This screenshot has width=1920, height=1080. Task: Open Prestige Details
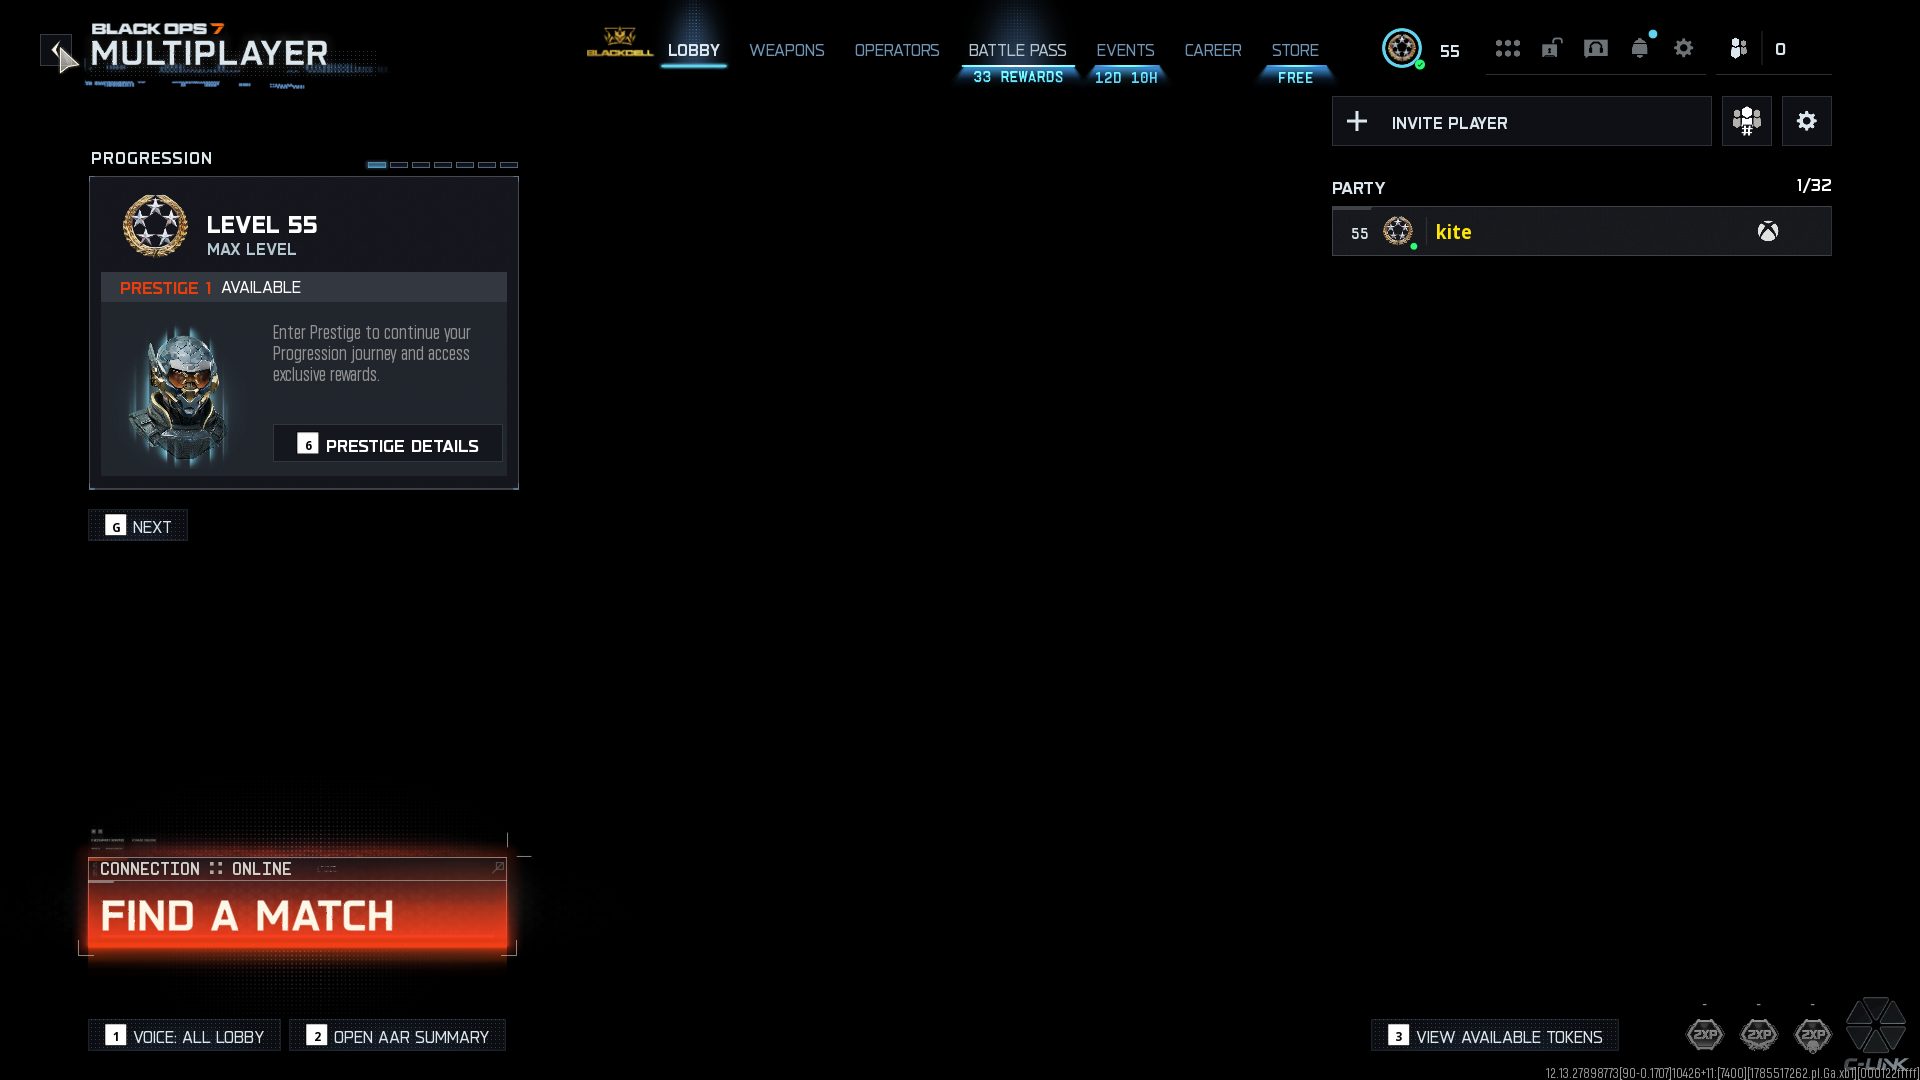[x=388, y=444]
